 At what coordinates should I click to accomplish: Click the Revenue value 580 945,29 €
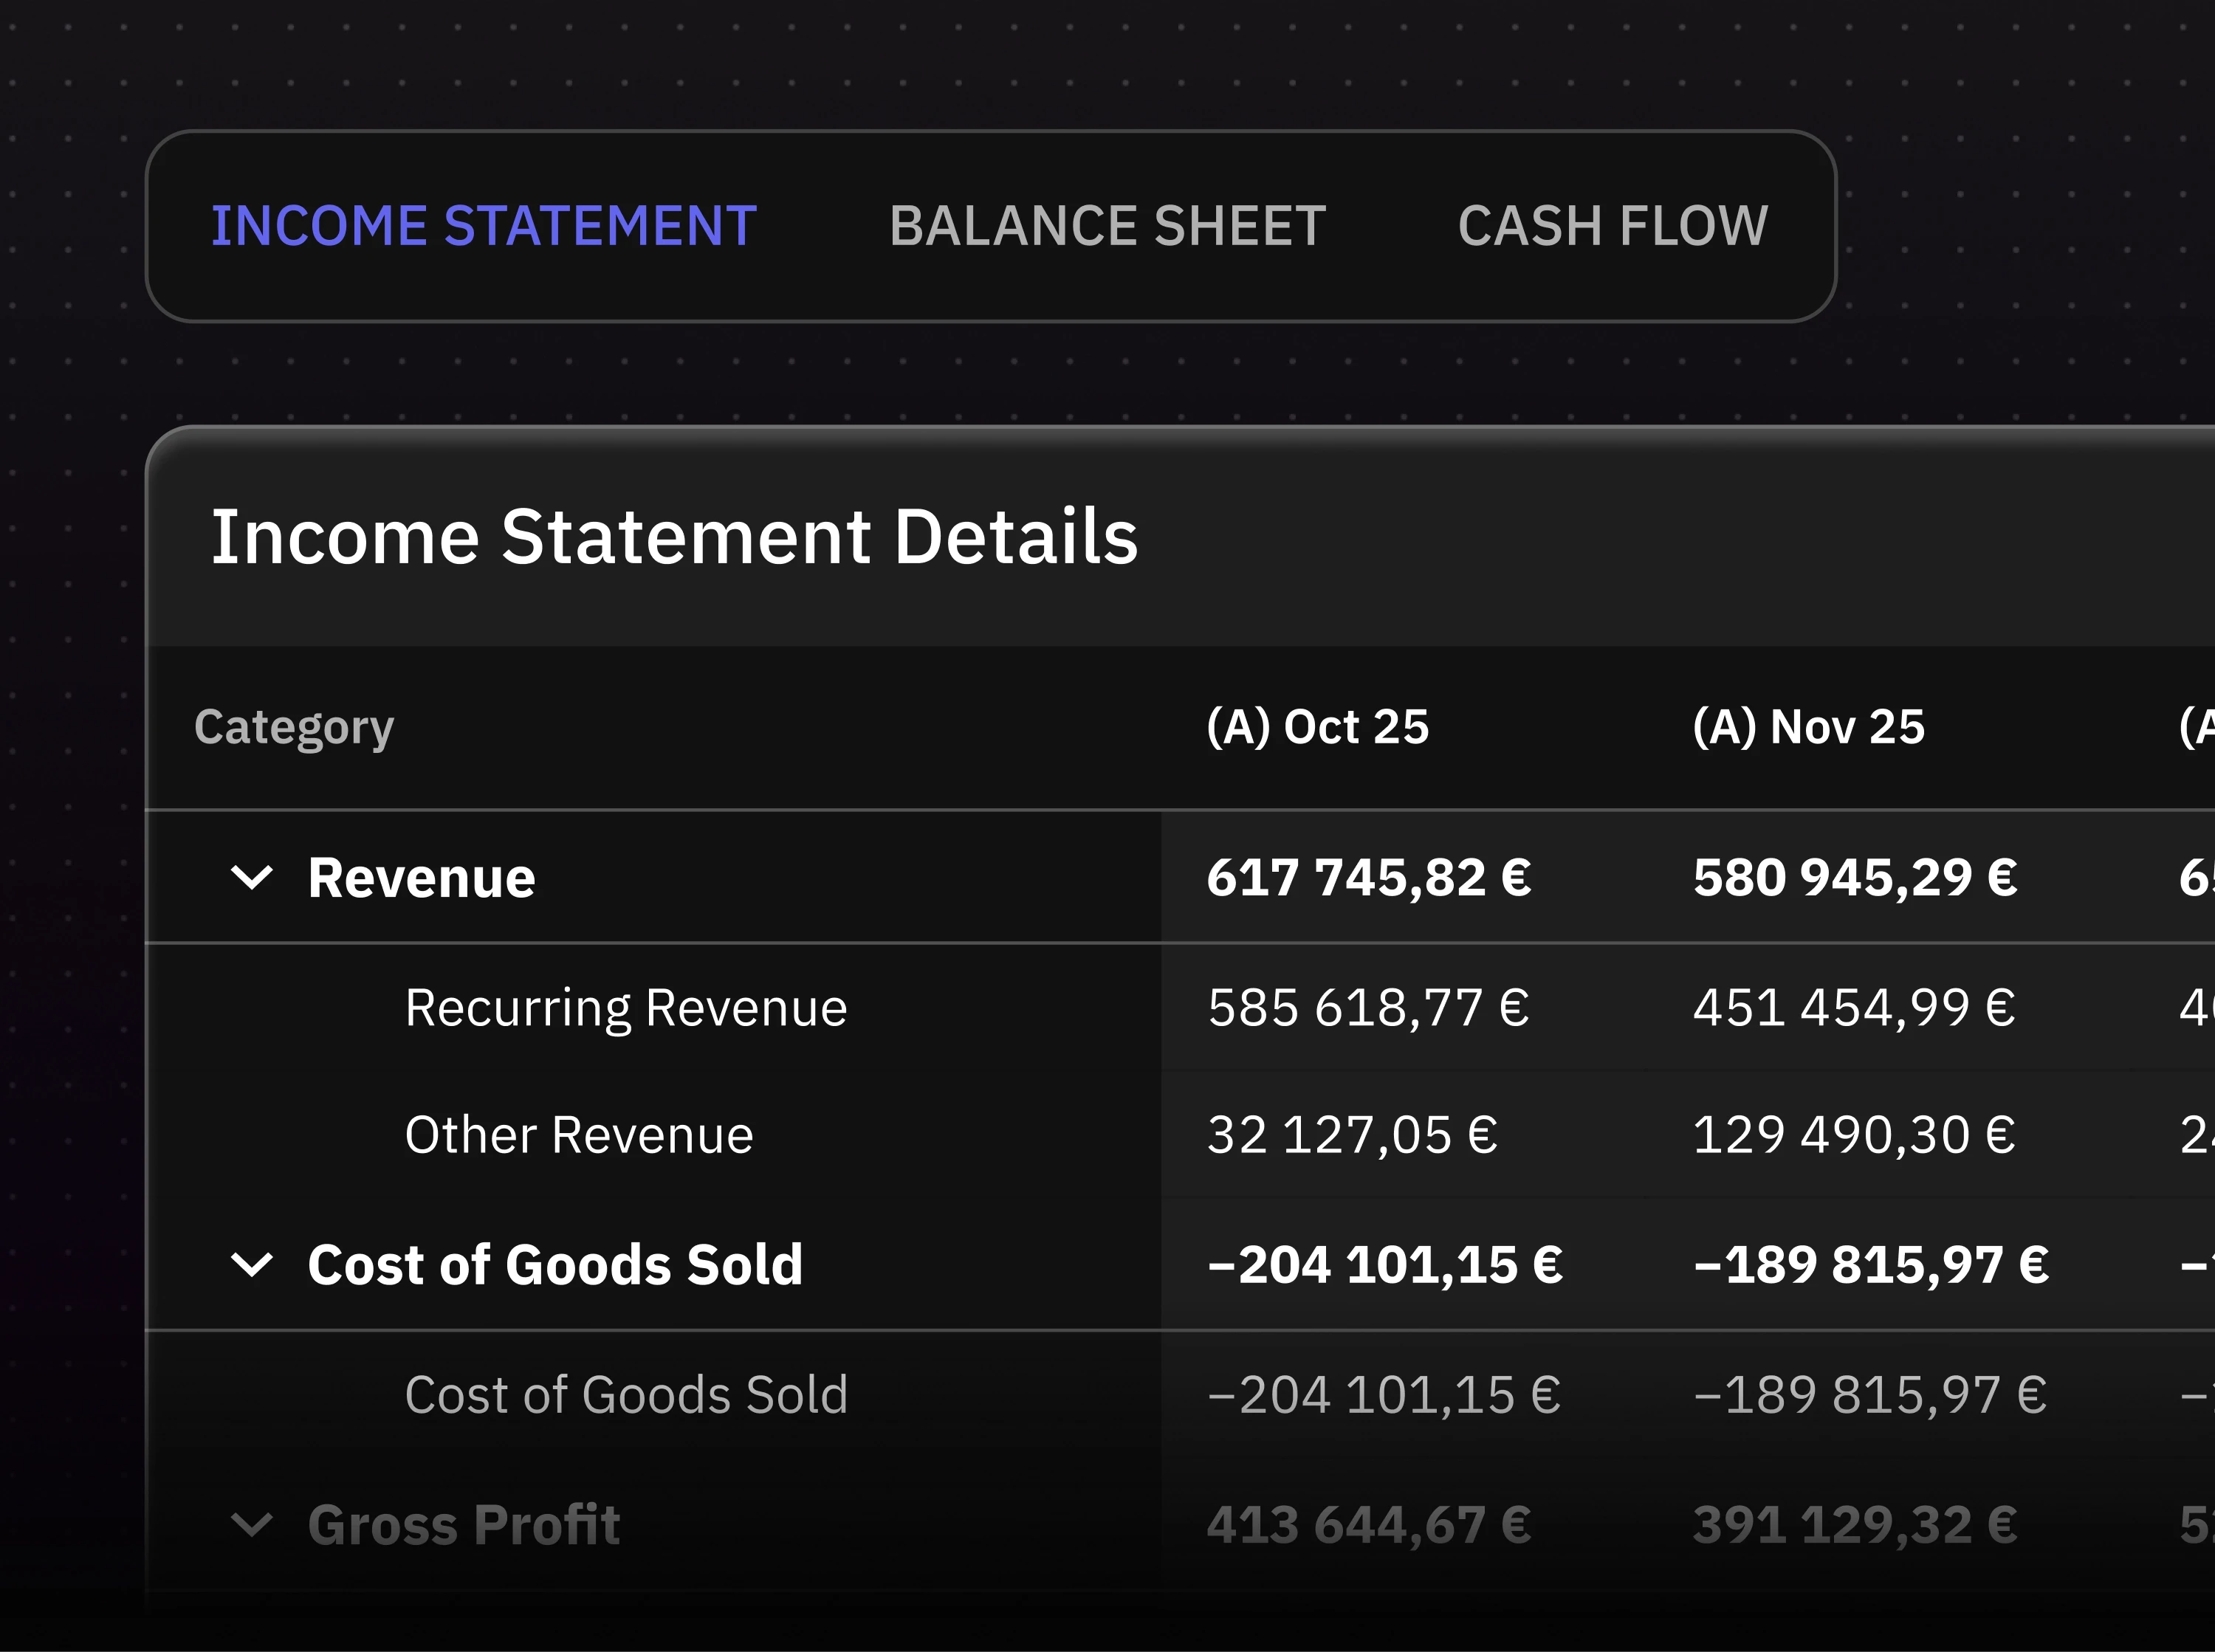(1855, 878)
